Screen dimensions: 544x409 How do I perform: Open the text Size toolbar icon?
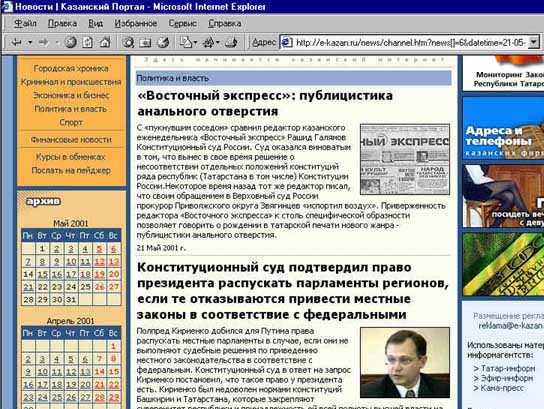tap(209, 43)
